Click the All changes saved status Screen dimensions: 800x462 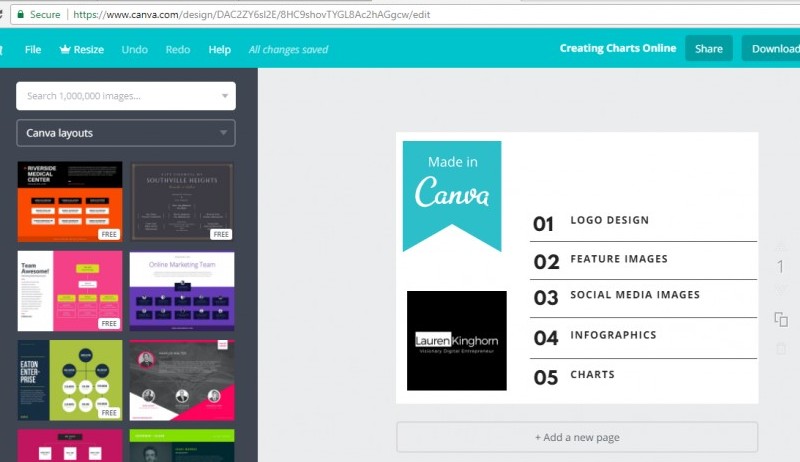[x=288, y=49]
